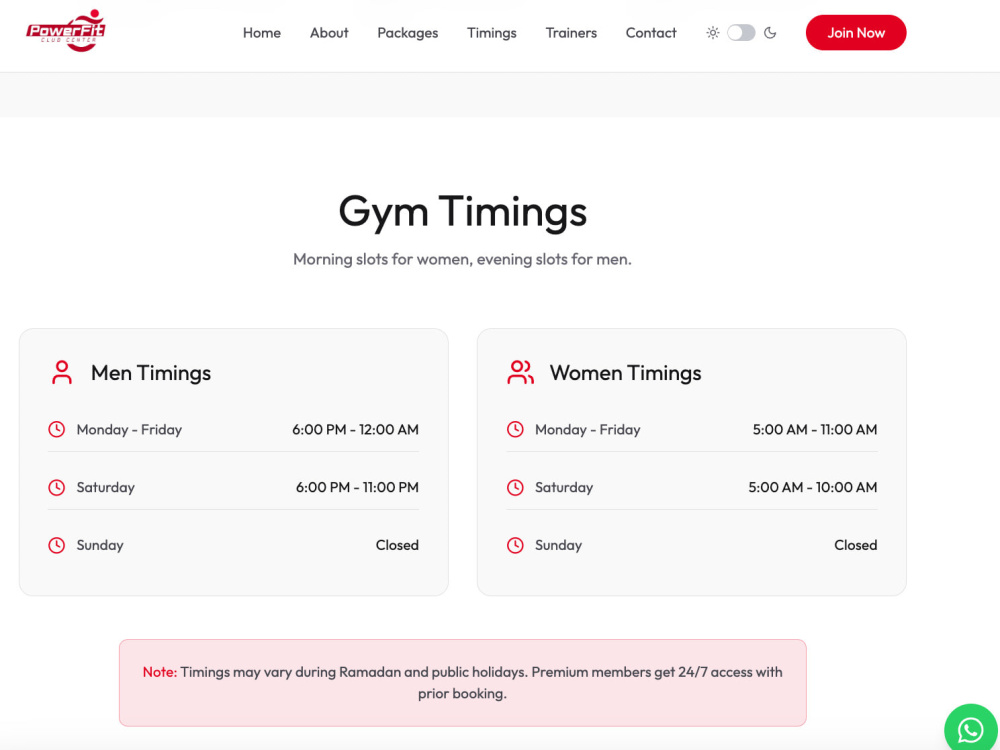This screenshot has height=750, width=1000.
Task: Click the Gym Timings heading
Action: tap(462, 213)
